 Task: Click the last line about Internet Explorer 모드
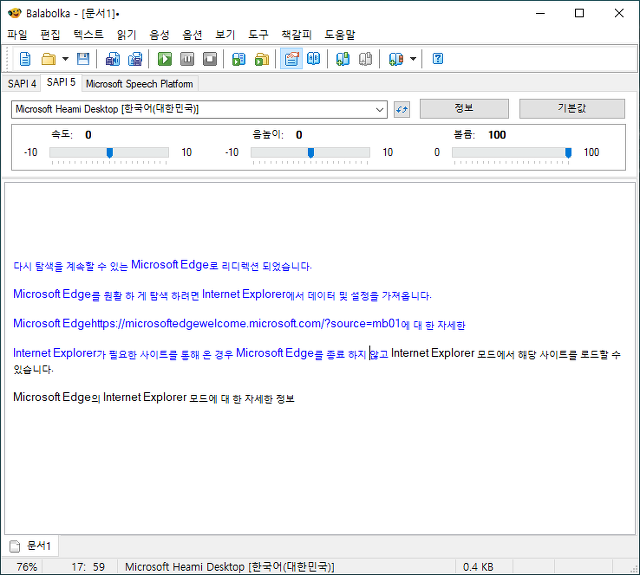154,397
